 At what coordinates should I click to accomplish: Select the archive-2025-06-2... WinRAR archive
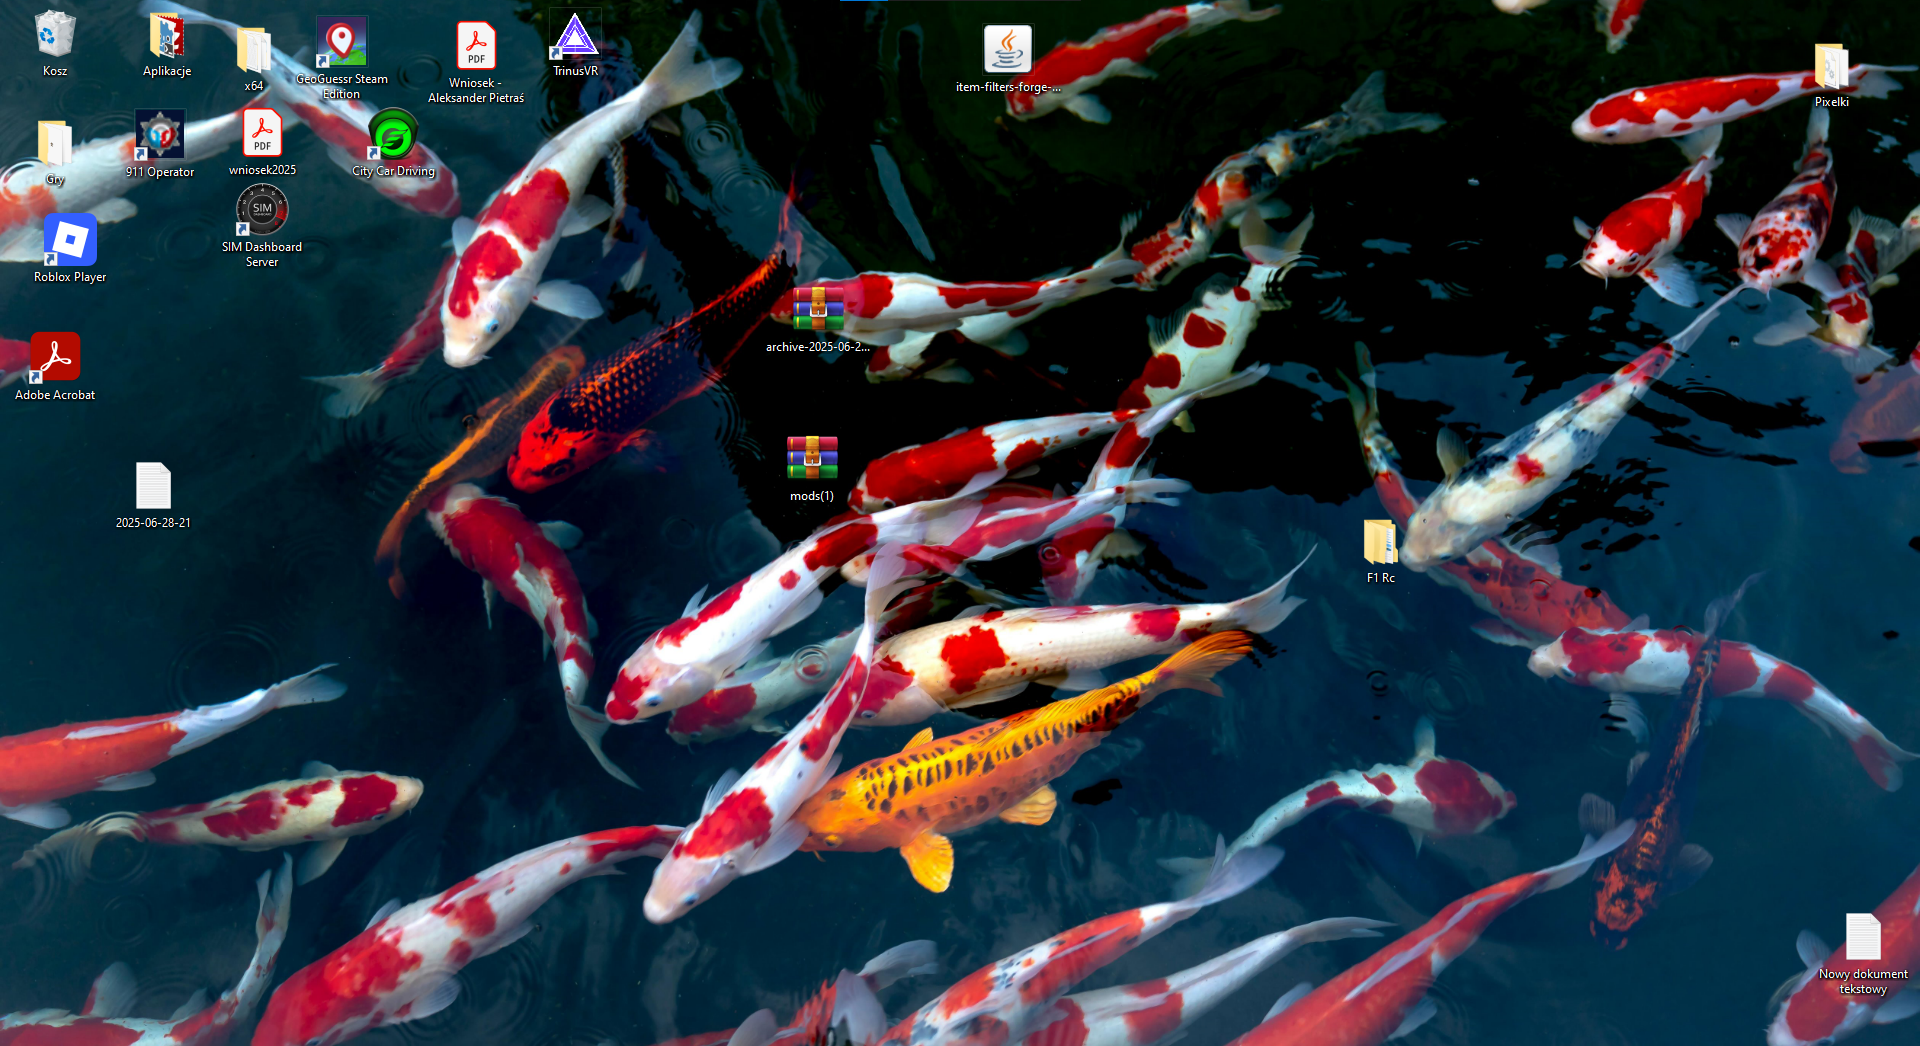click(818, 310)
